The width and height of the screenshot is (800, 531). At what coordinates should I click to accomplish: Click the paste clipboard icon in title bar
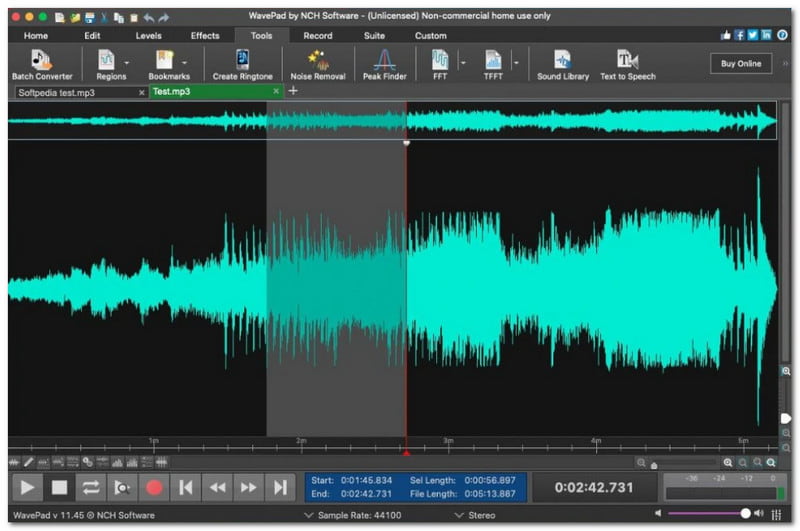point(134,17)
